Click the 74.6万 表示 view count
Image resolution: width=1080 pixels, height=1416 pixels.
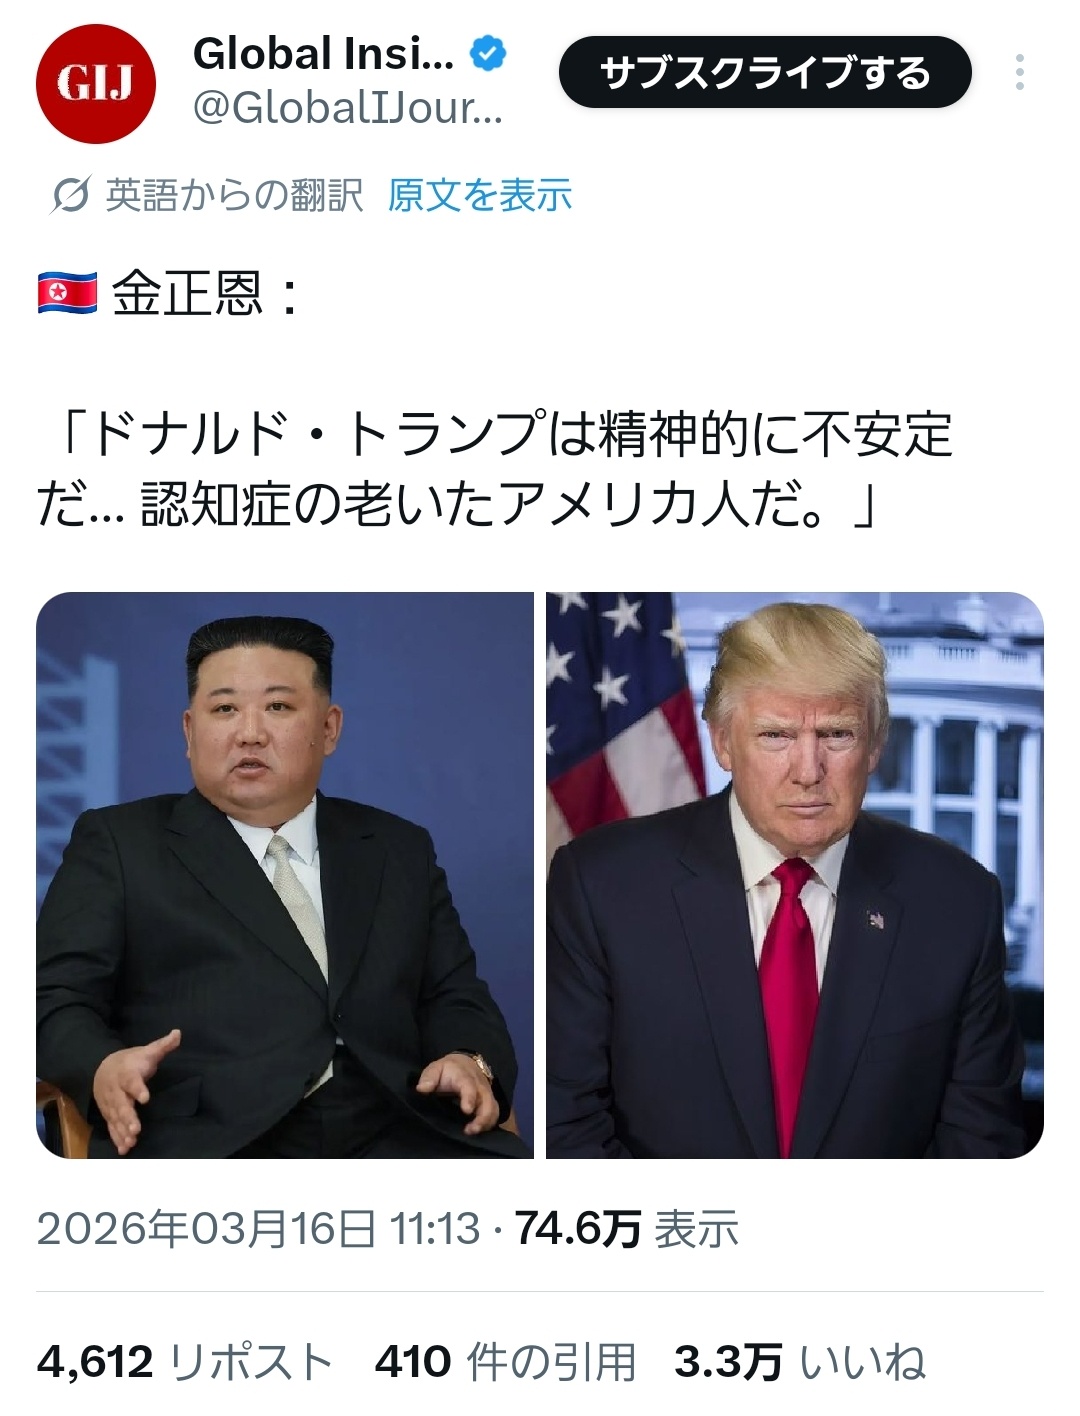tap(627, 1229)
